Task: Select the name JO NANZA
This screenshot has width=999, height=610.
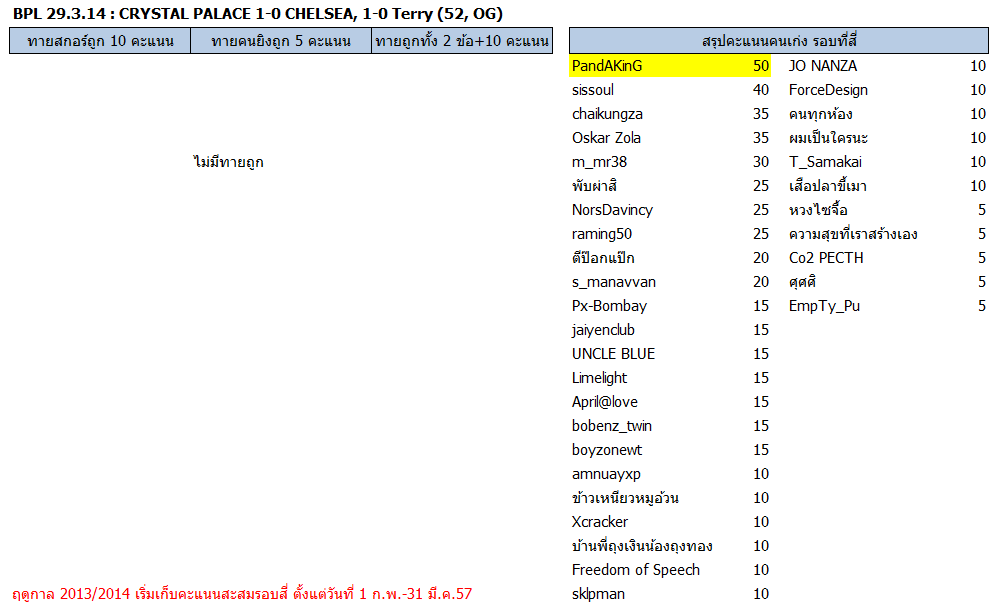Action: click(x=823, y=66)
